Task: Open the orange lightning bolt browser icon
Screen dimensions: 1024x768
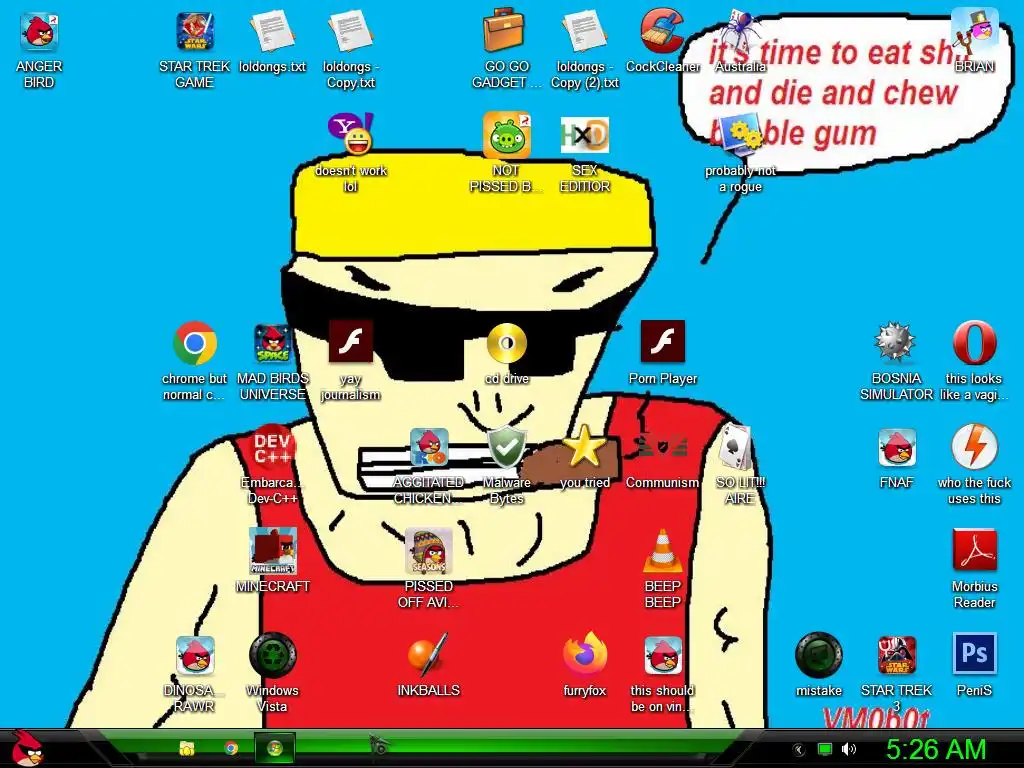Action: point(974,446)
